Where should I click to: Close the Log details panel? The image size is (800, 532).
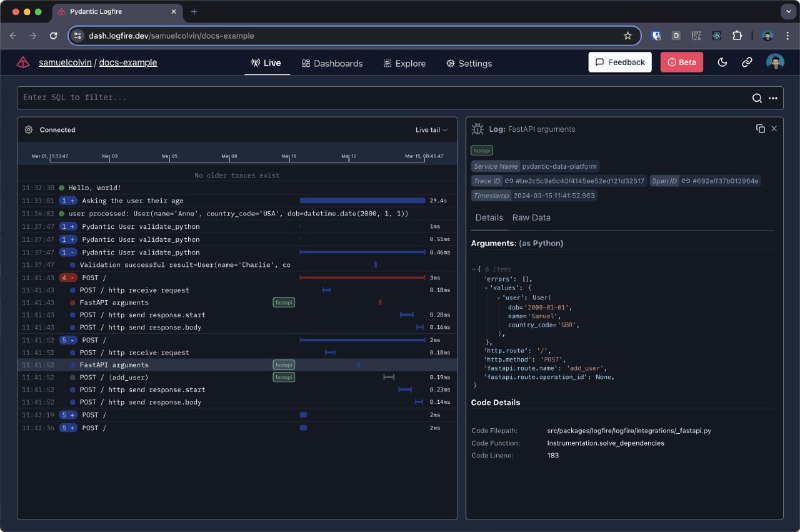point(774,129)
